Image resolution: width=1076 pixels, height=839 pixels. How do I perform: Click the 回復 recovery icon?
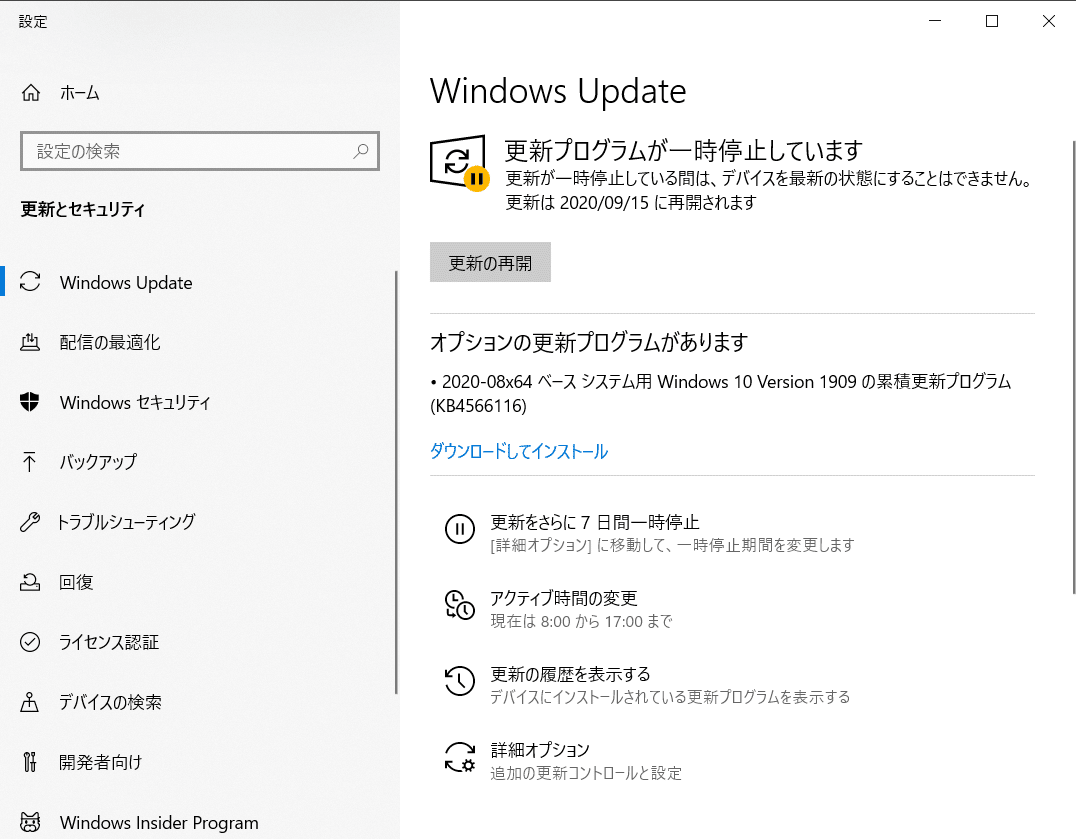[x=30, y=582]
